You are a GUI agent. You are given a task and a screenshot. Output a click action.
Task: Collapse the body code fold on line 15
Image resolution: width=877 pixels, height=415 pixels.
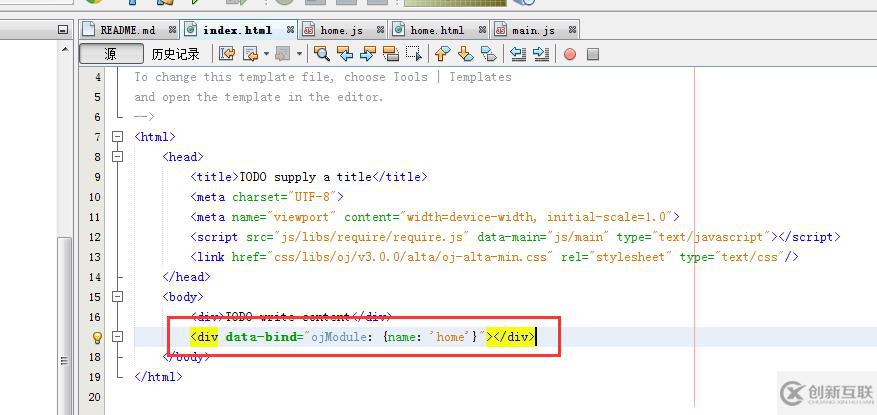click(117, 297)
